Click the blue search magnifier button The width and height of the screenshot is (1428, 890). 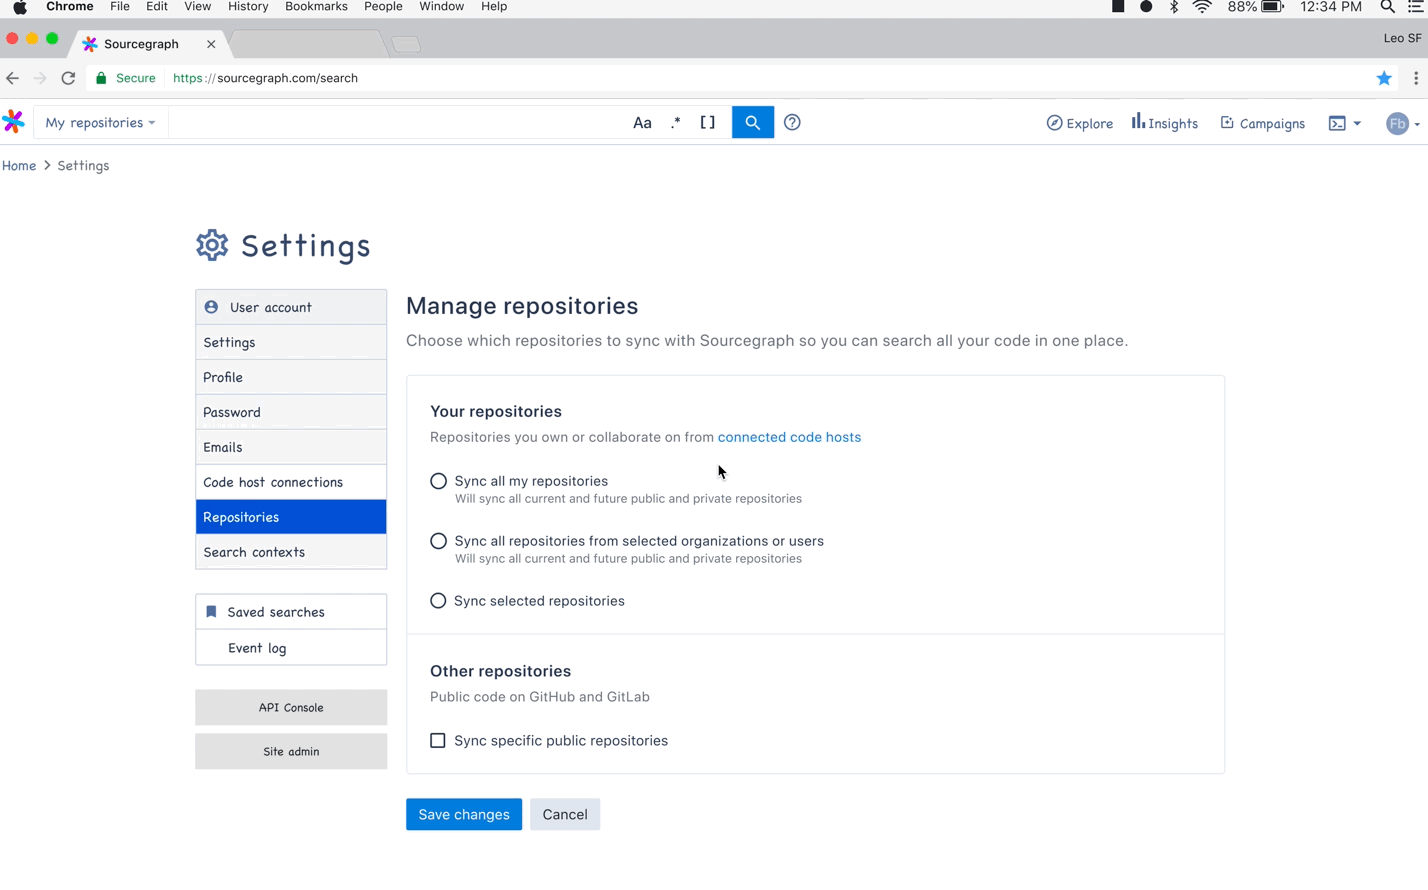(753, 123)
